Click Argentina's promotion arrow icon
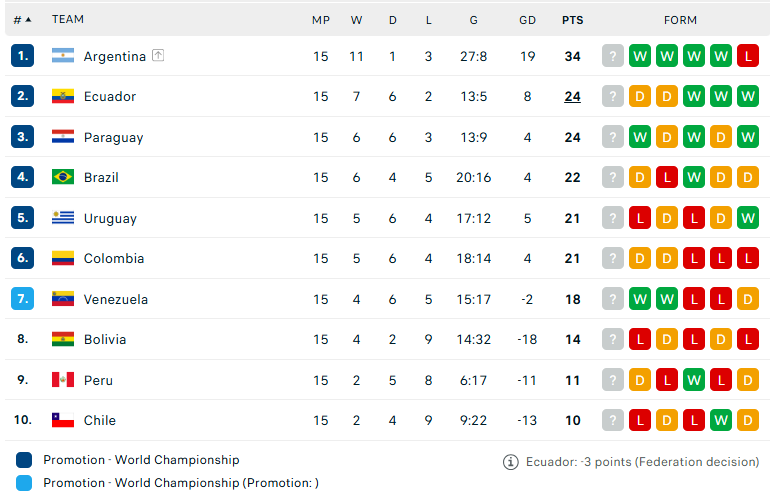This screenshot has width=770, height=496. click(x=158, y=55)
